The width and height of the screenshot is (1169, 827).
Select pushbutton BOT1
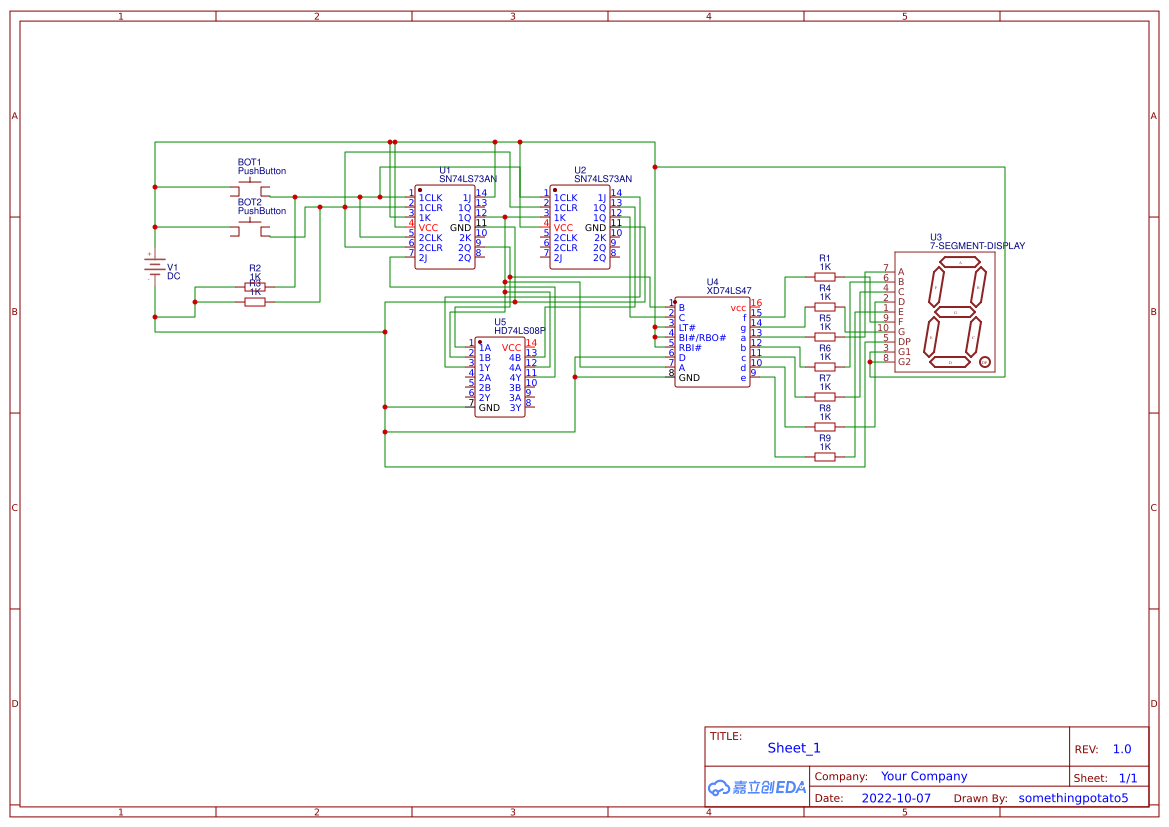coord(248,185)
